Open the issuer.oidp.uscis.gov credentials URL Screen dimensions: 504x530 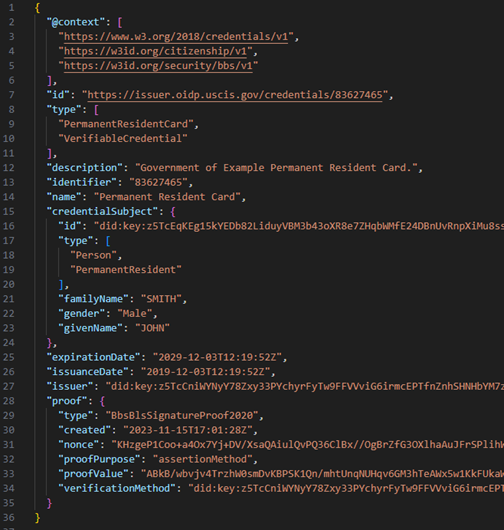(x=235, y=95)
